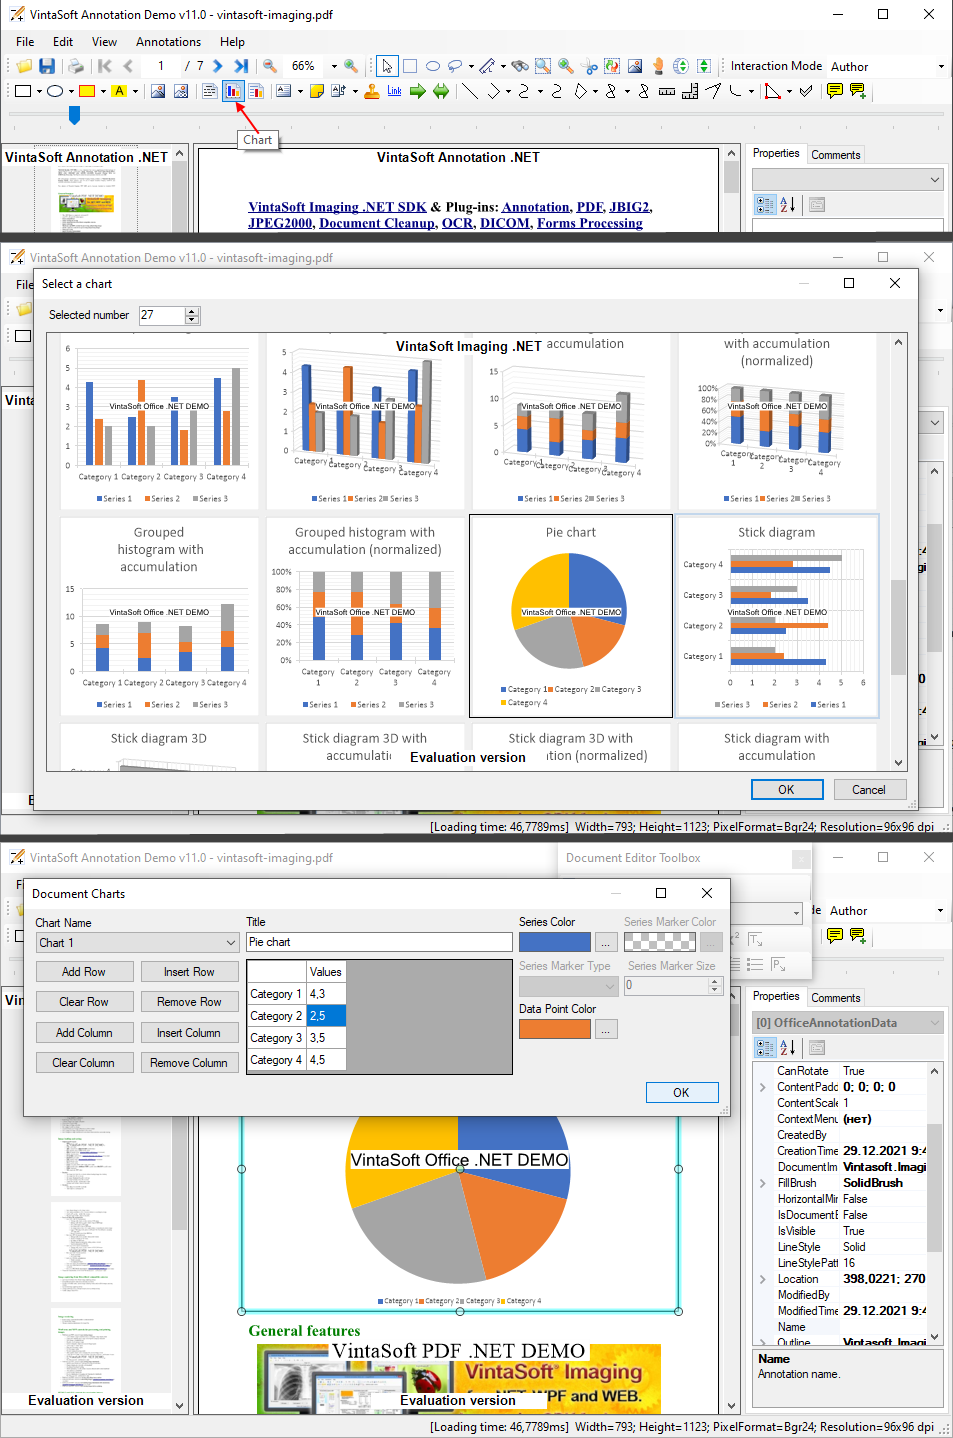This screenshot has height=1438, width=953.
Task: Choose the Link annotation tool
Action: tap(394, 91)
